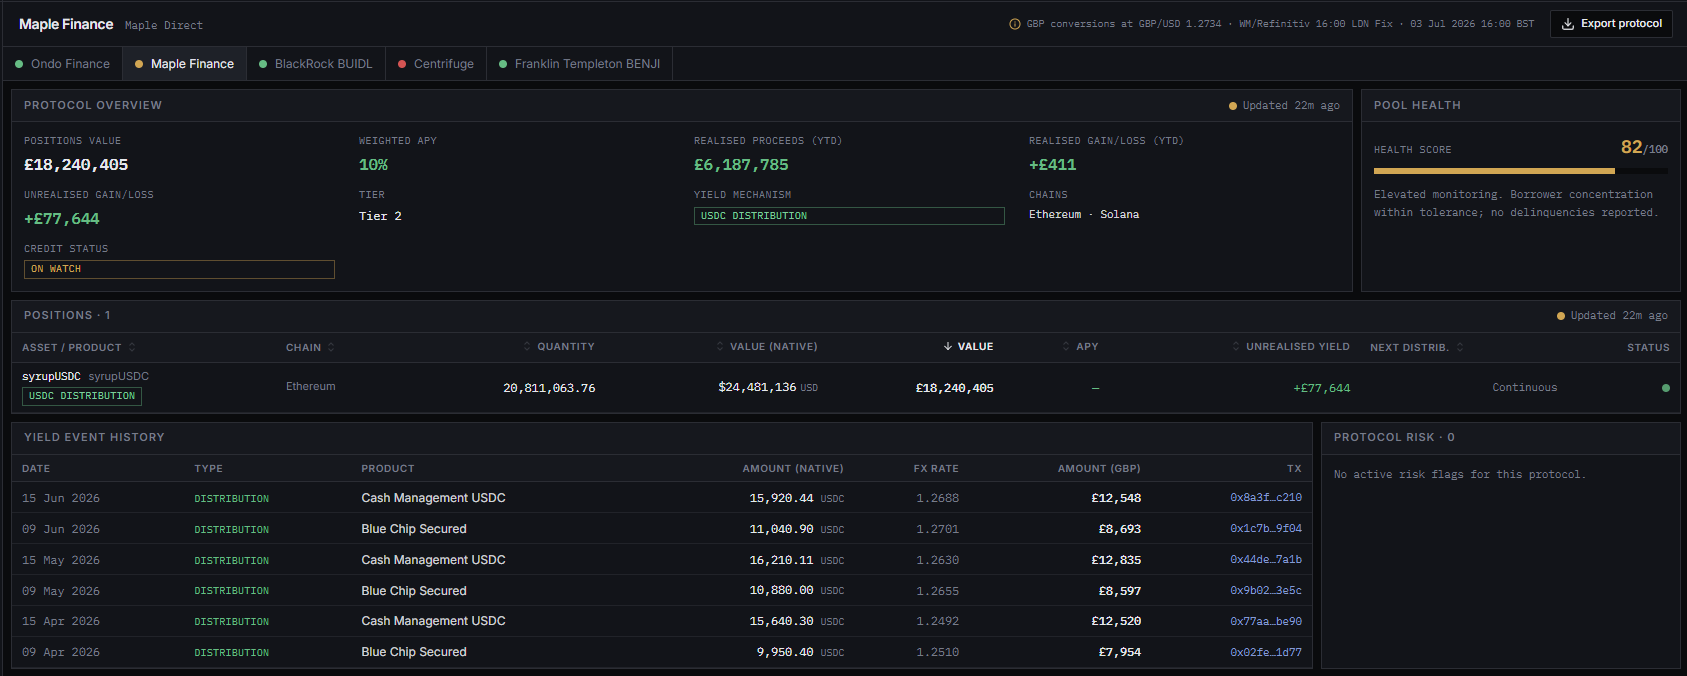
Task: Click the sort arrow beside Asset / Product
Action: (132, 347)
